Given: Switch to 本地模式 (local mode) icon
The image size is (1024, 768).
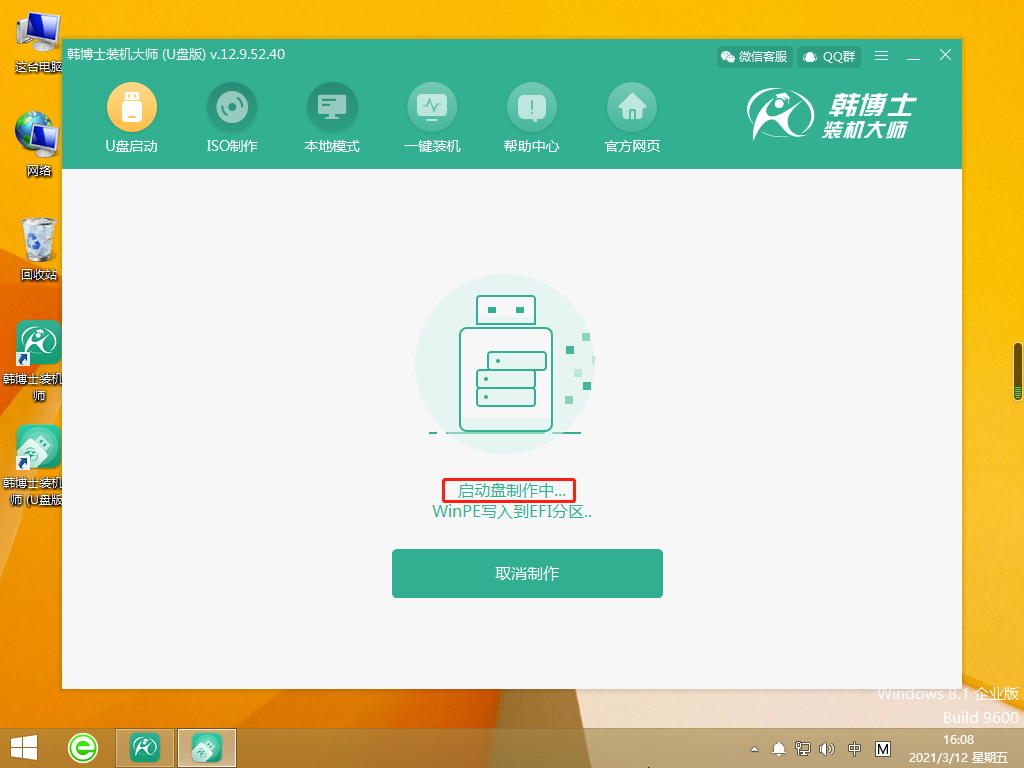Looking at the screenshot, I should point(331,108).
